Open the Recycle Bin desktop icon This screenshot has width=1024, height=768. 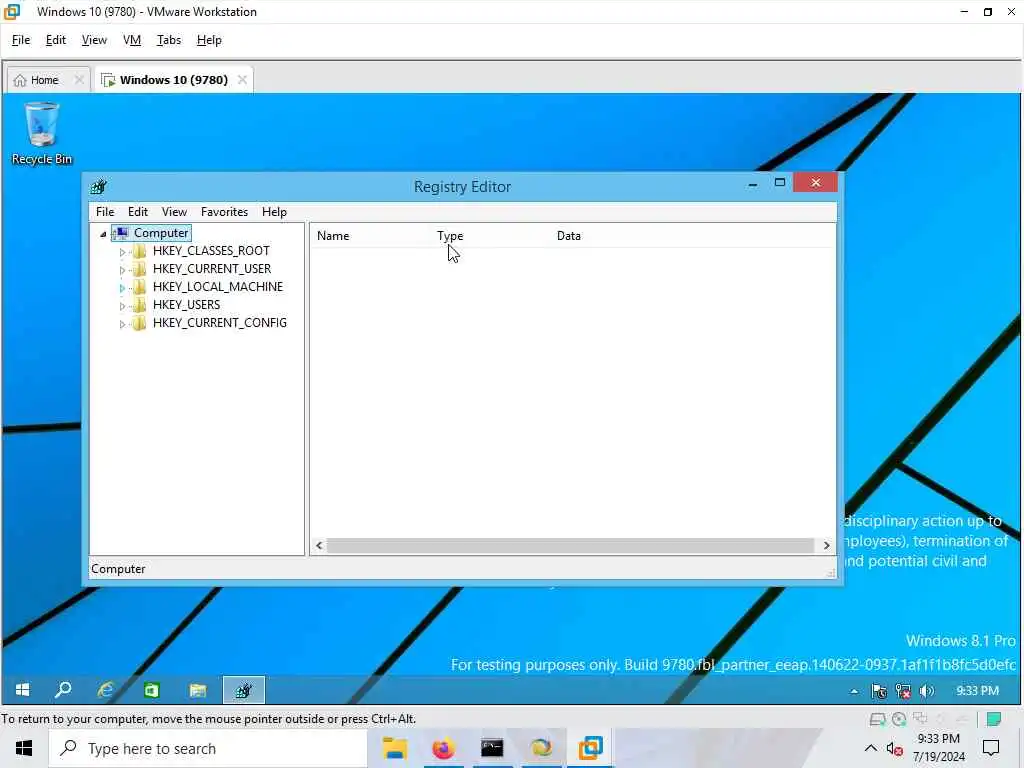click(41, 134)
